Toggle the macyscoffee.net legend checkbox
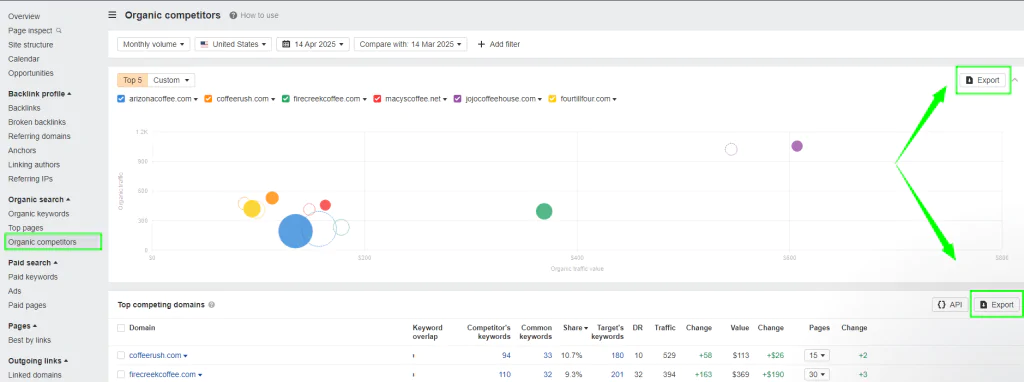 [377, 99]
